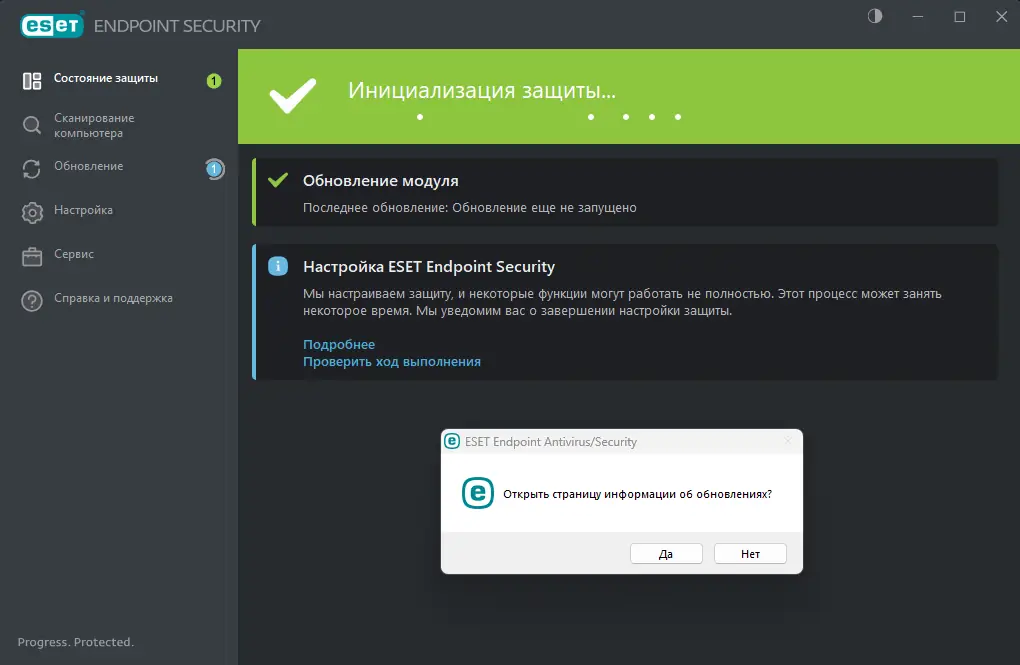
Task: Click the Подробнее link
Action: click(x=339, y=344)
